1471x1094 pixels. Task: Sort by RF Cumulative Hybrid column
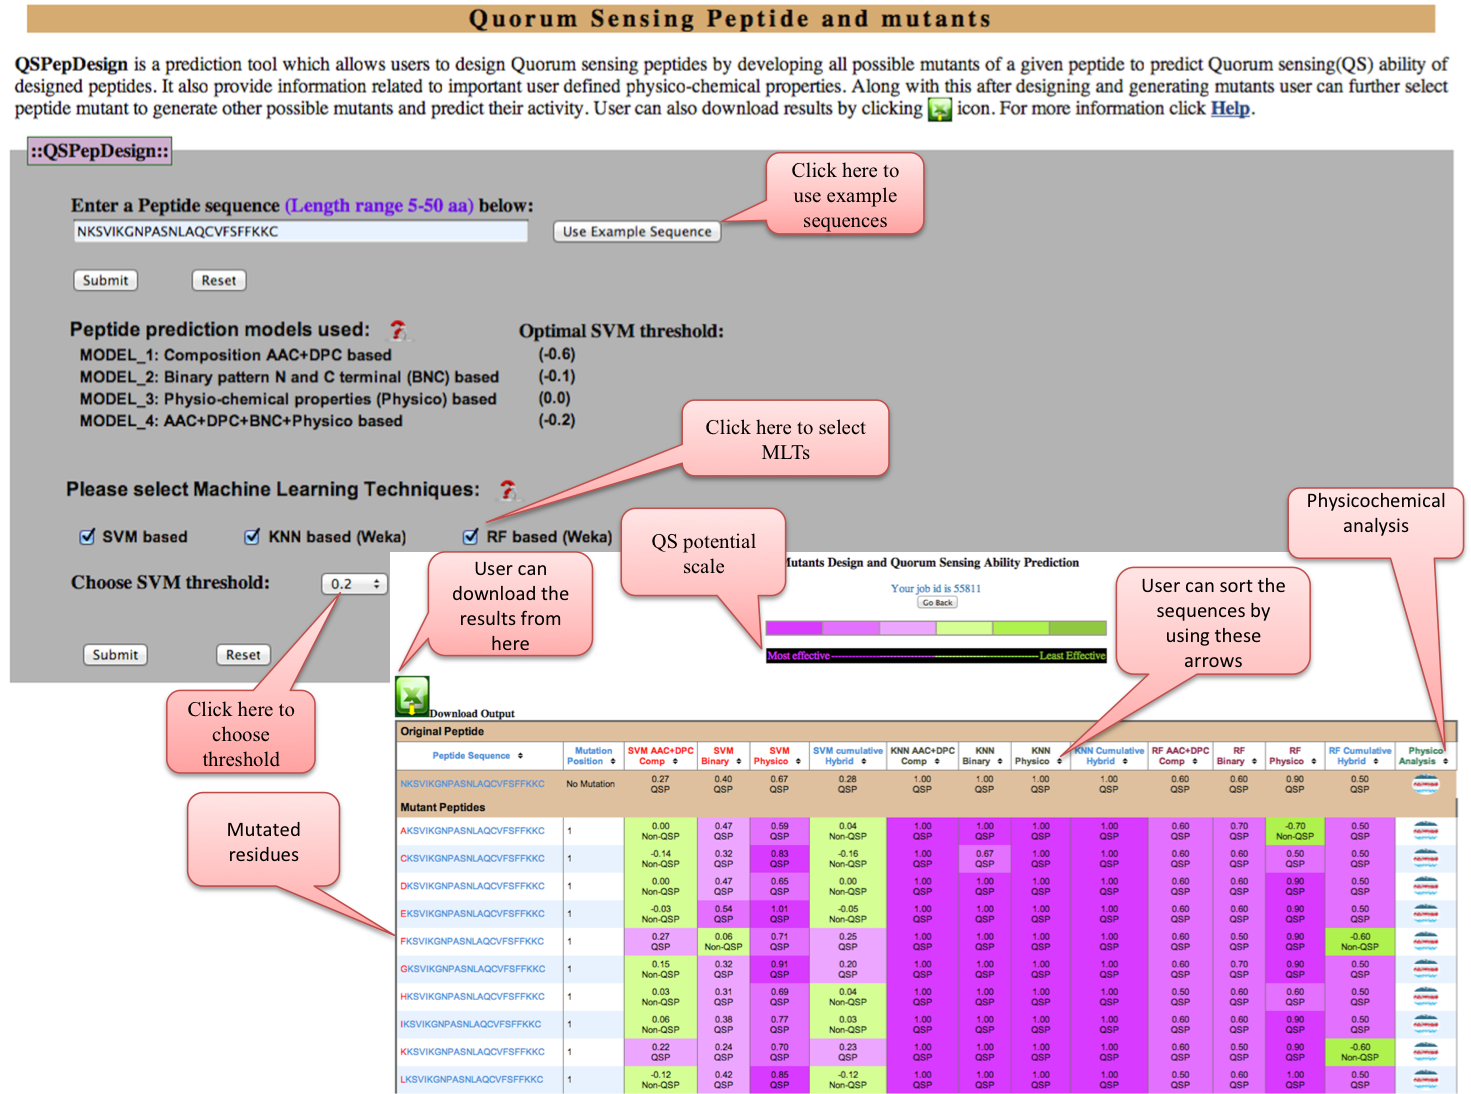[1359, 756]
